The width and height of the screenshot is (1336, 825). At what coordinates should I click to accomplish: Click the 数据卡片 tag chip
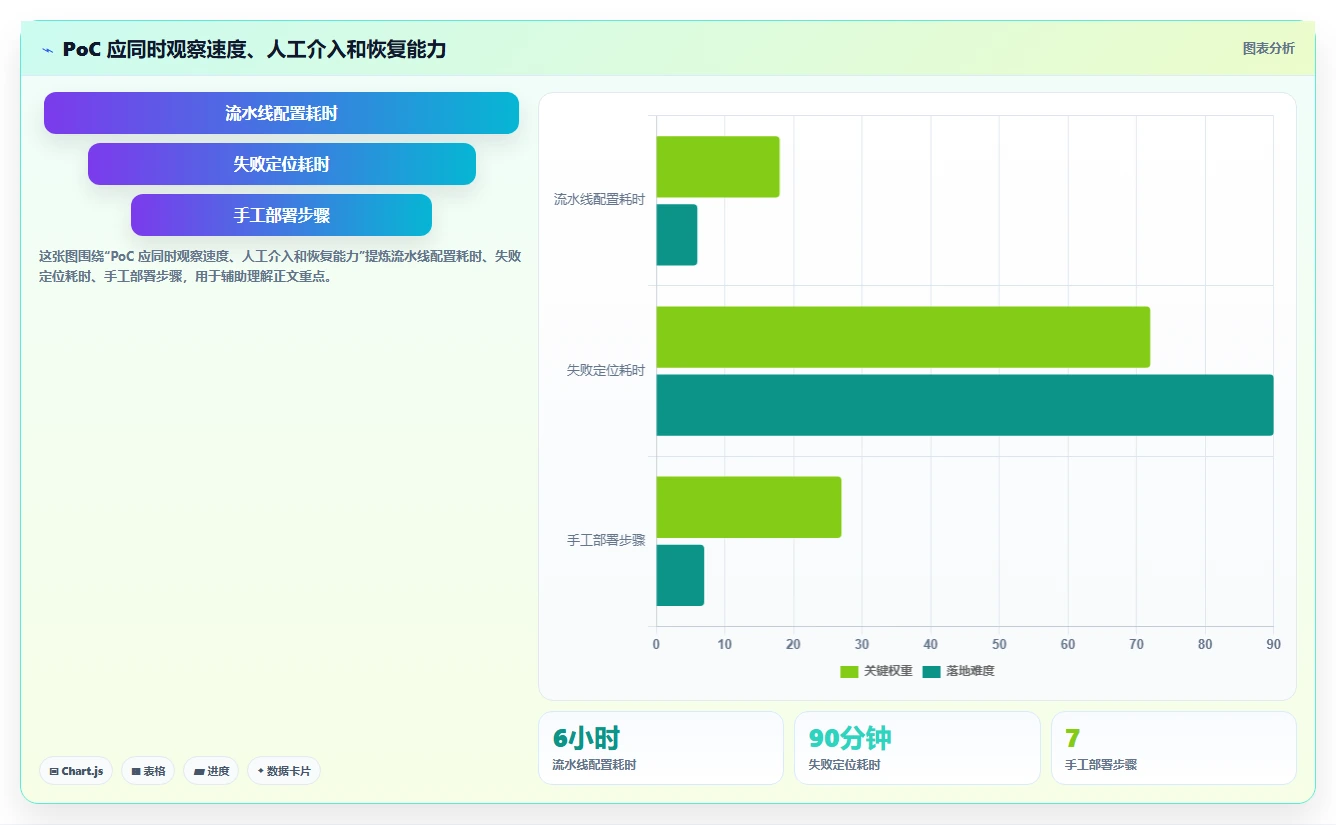coord(284,771)
